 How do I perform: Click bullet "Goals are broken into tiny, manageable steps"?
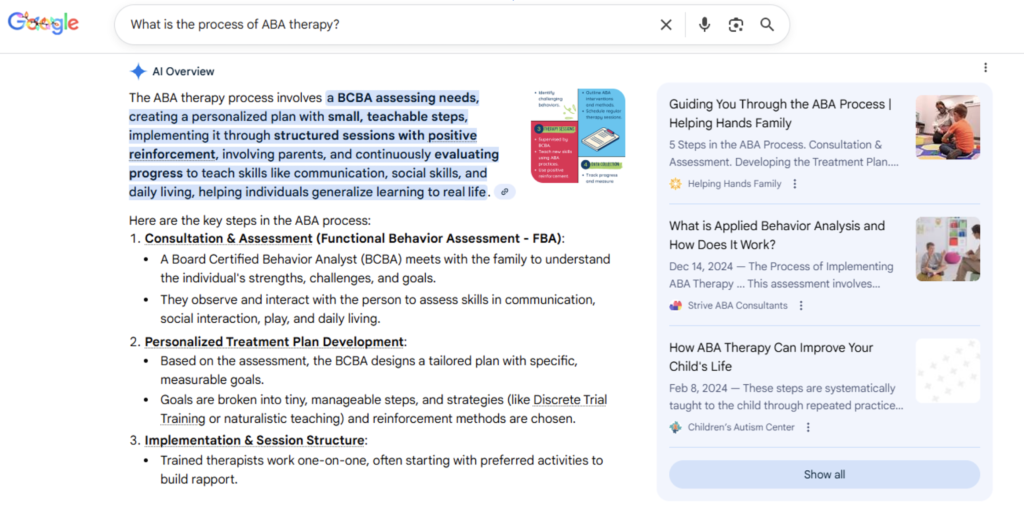pos(384,409)
